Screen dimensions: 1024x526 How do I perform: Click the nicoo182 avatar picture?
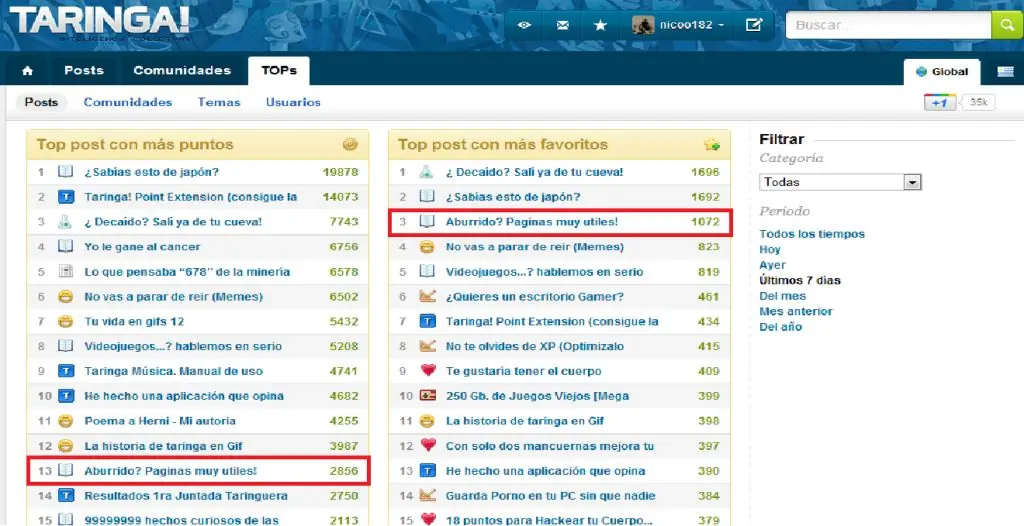tap(643, 25)
